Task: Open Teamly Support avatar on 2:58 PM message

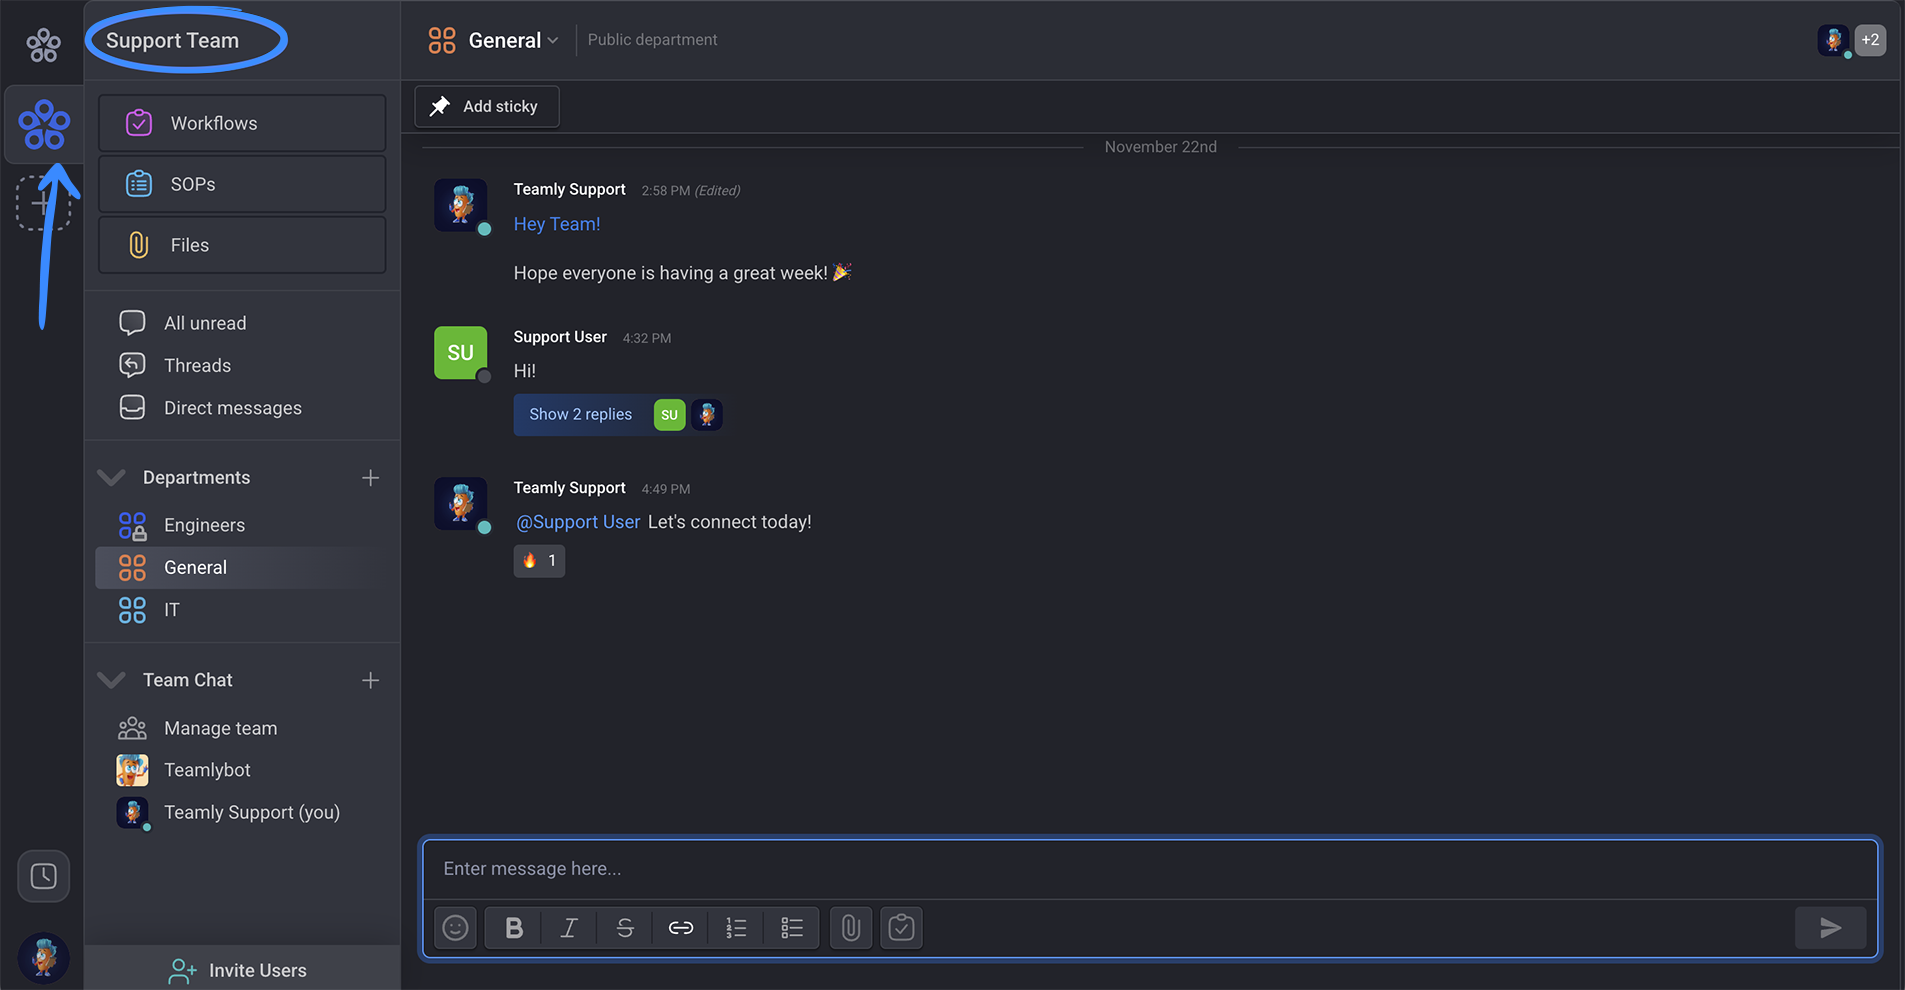Action: (460, 205)
